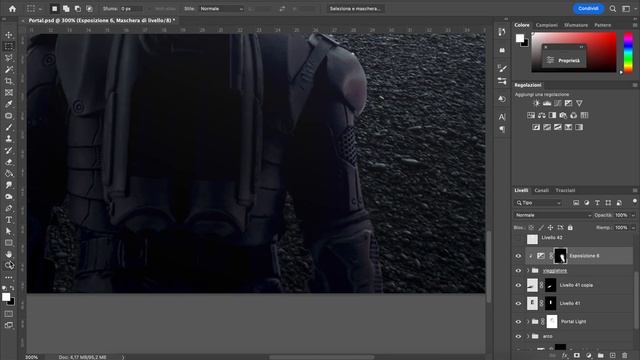Screen dimensions: 640x360
Task: Open layer style fx menu
Action: click(x=565, y=356)
